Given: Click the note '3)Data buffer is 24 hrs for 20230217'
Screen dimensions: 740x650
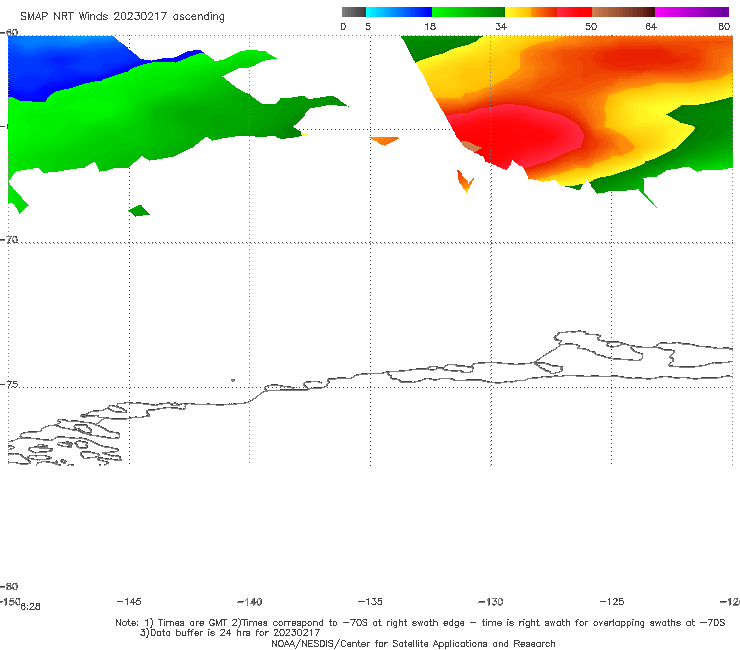Looking at the screenshot, I should [x=230, y=633].
